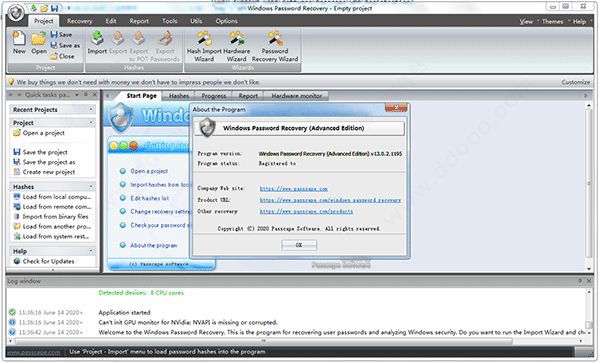Collapse the Help section in Quick tasks
This screenshot has height=363, width=600.
91,251
